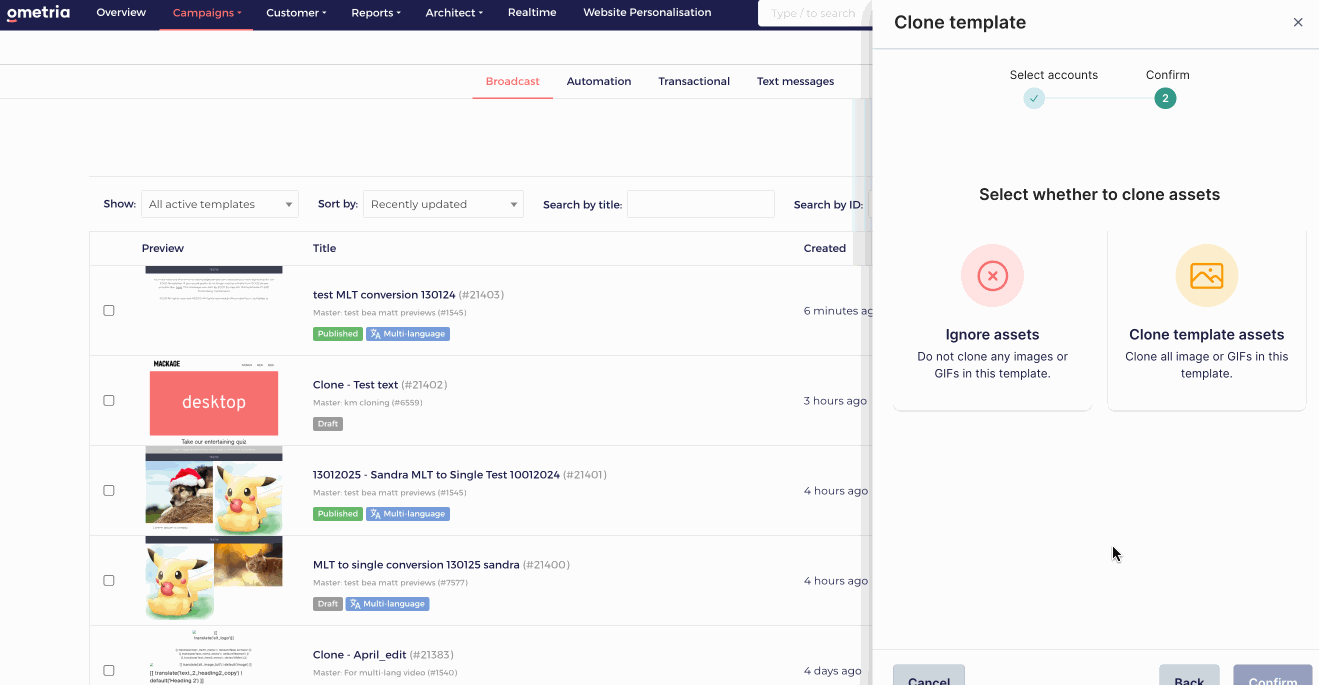
Task: Switch to the Automation tab
Action: 599,82
